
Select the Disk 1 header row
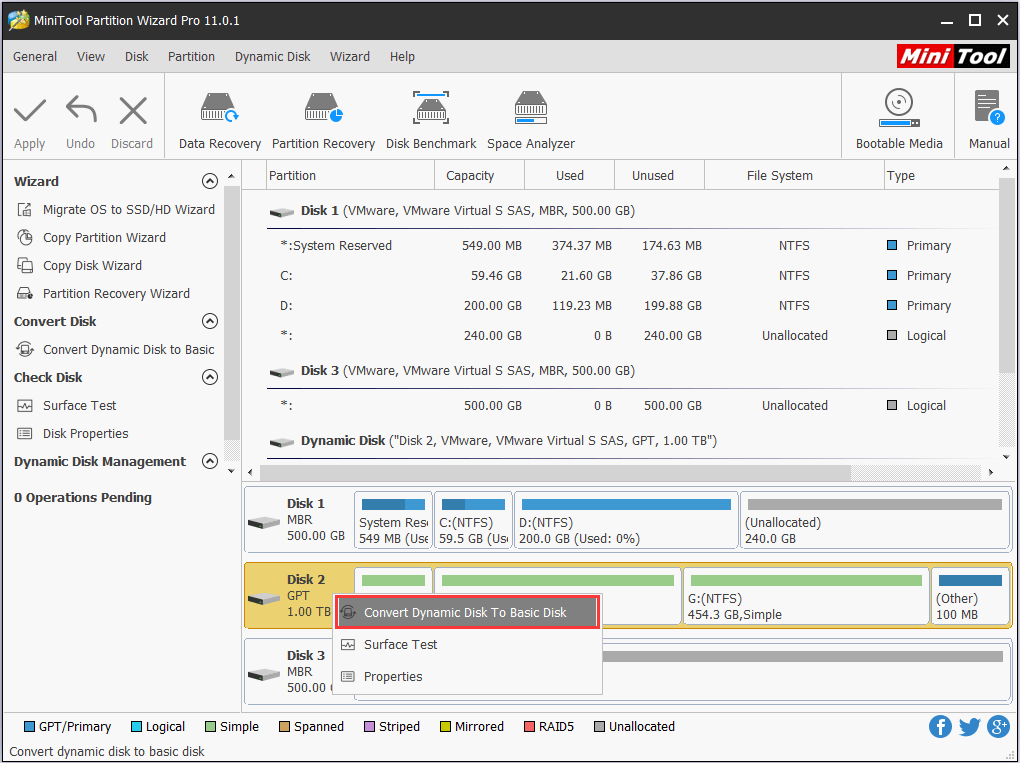pos(632,211)
